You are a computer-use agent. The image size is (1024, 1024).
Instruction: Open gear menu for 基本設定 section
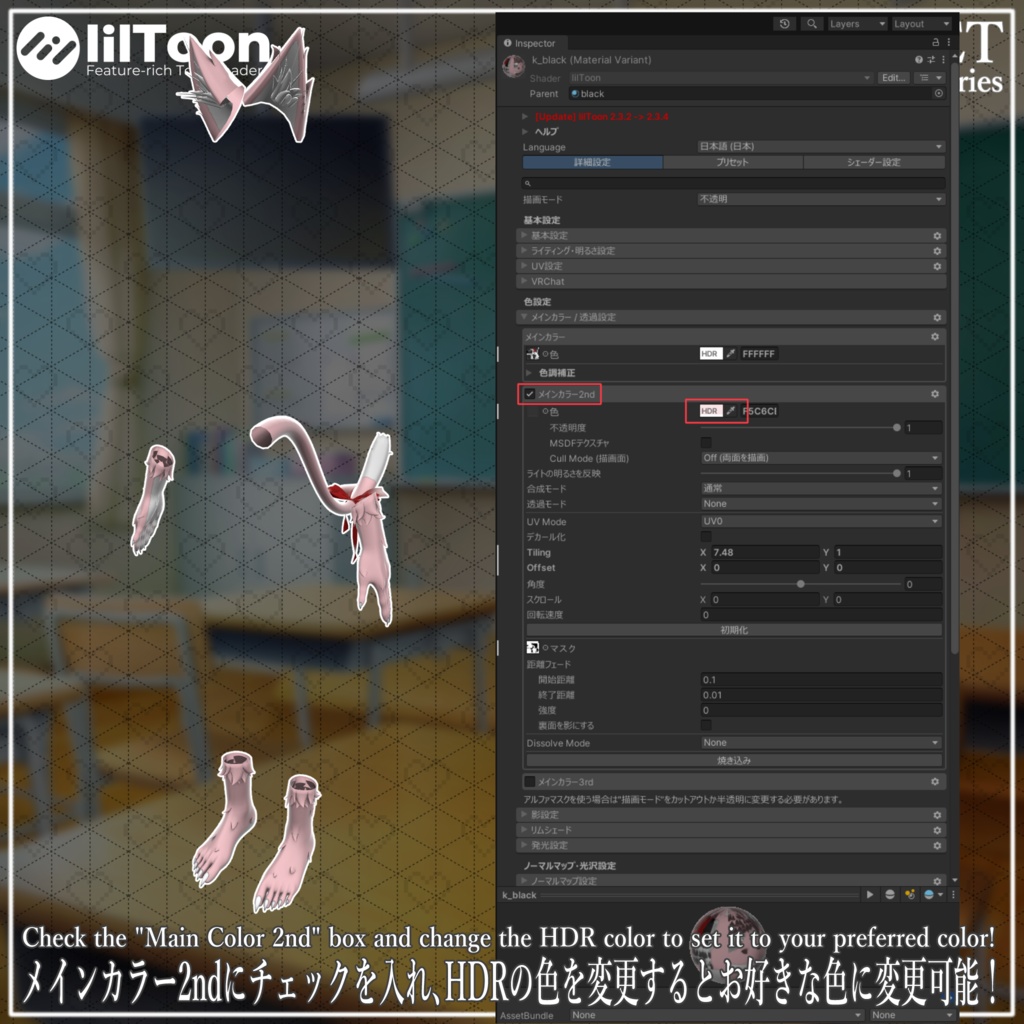click(x=937, y=235)
